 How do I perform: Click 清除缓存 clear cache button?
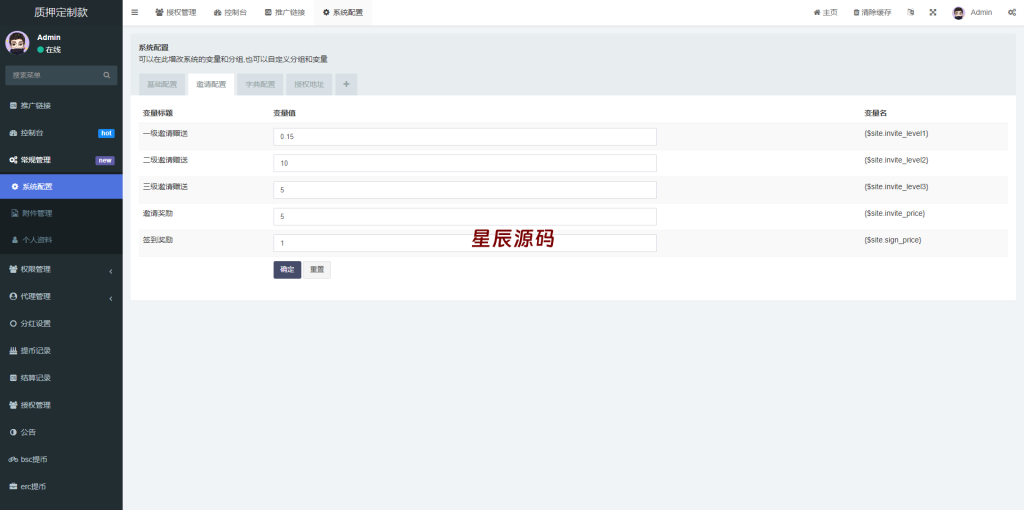coord(872,12)
